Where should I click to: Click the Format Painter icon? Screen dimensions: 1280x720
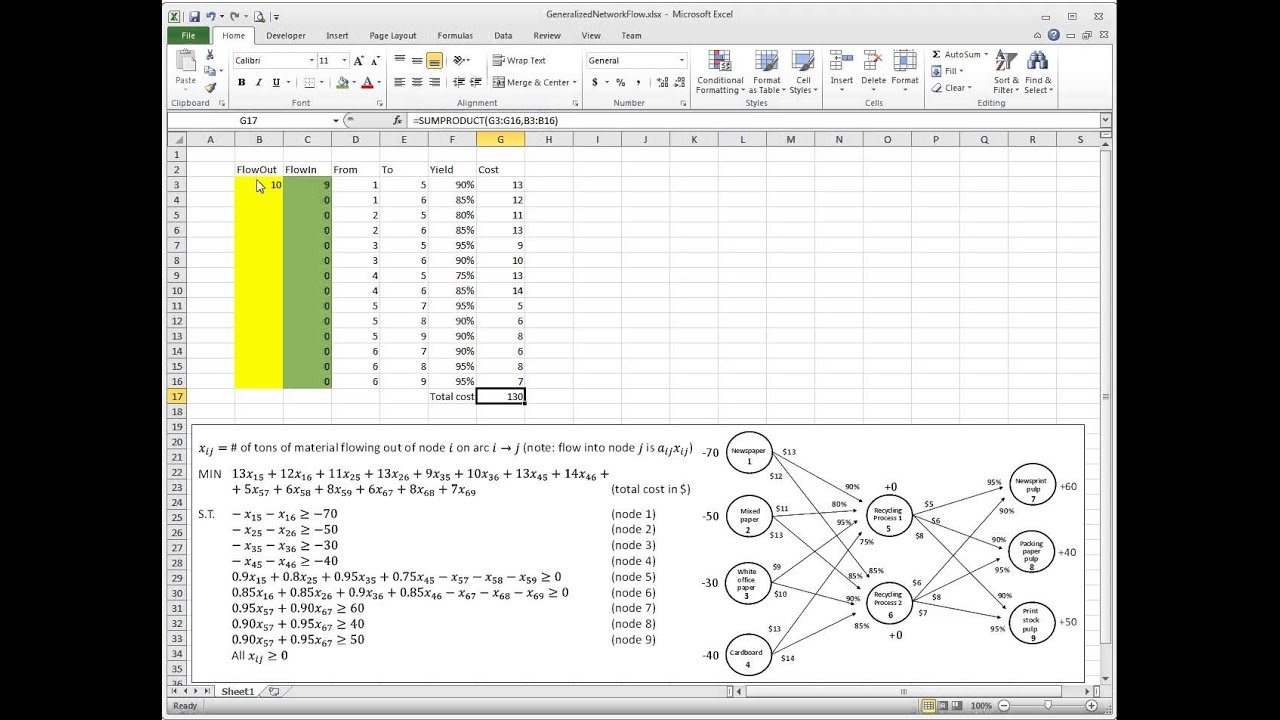click(210, 88)
